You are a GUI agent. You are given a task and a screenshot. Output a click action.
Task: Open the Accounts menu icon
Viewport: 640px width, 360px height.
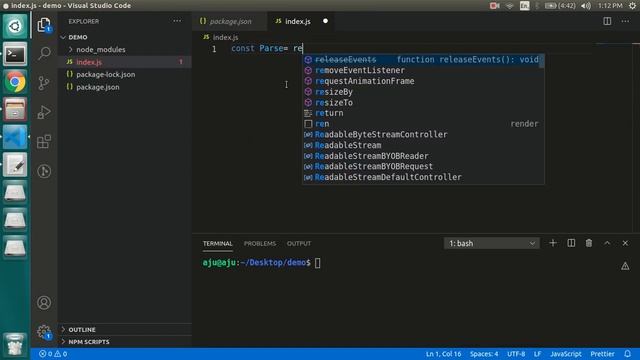44,302
